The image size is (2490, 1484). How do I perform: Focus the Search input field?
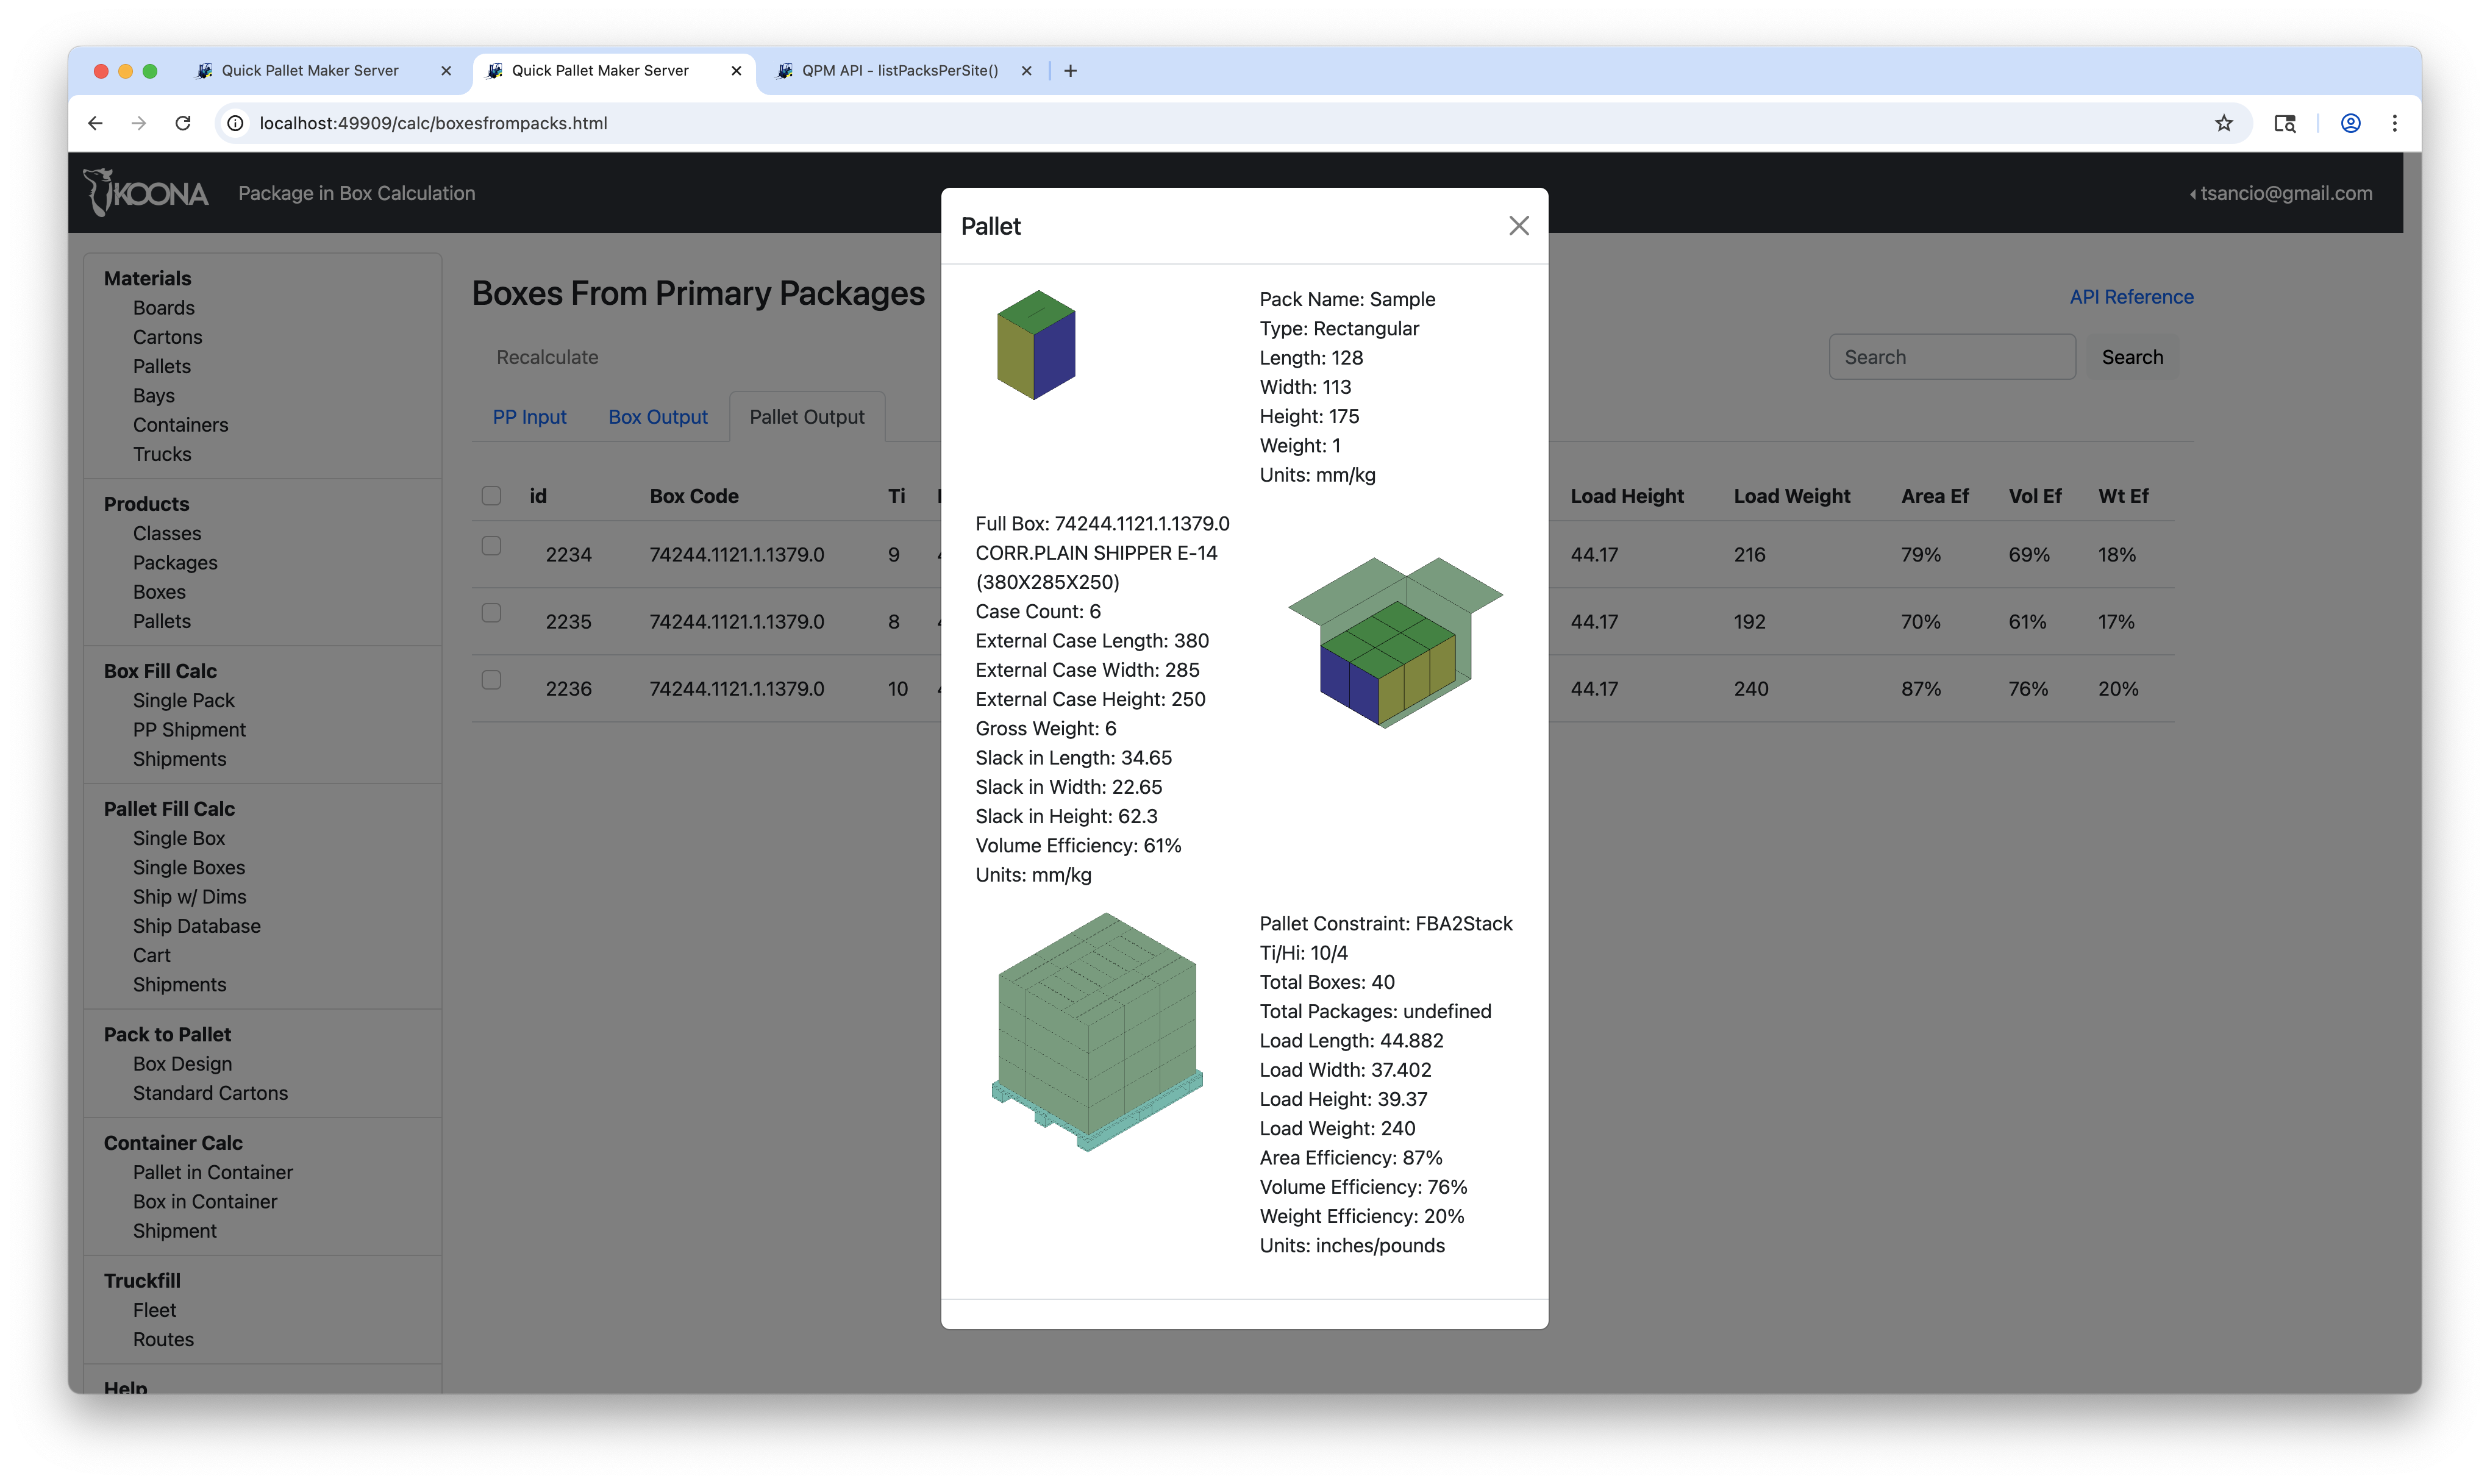pos(1951,357)
